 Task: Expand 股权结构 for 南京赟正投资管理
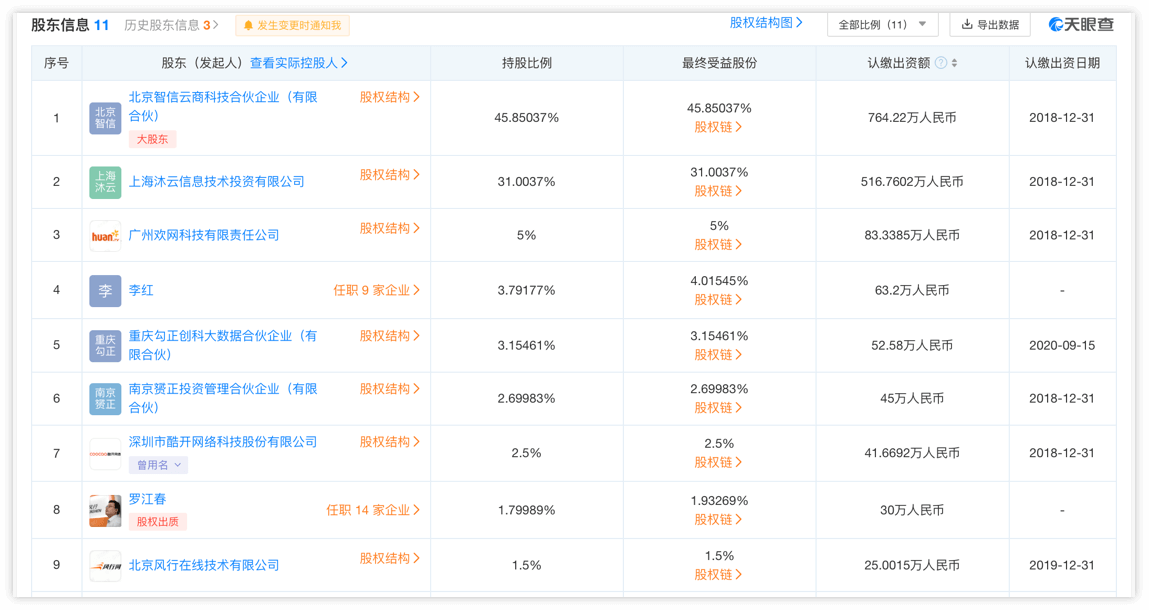point(390,389)
